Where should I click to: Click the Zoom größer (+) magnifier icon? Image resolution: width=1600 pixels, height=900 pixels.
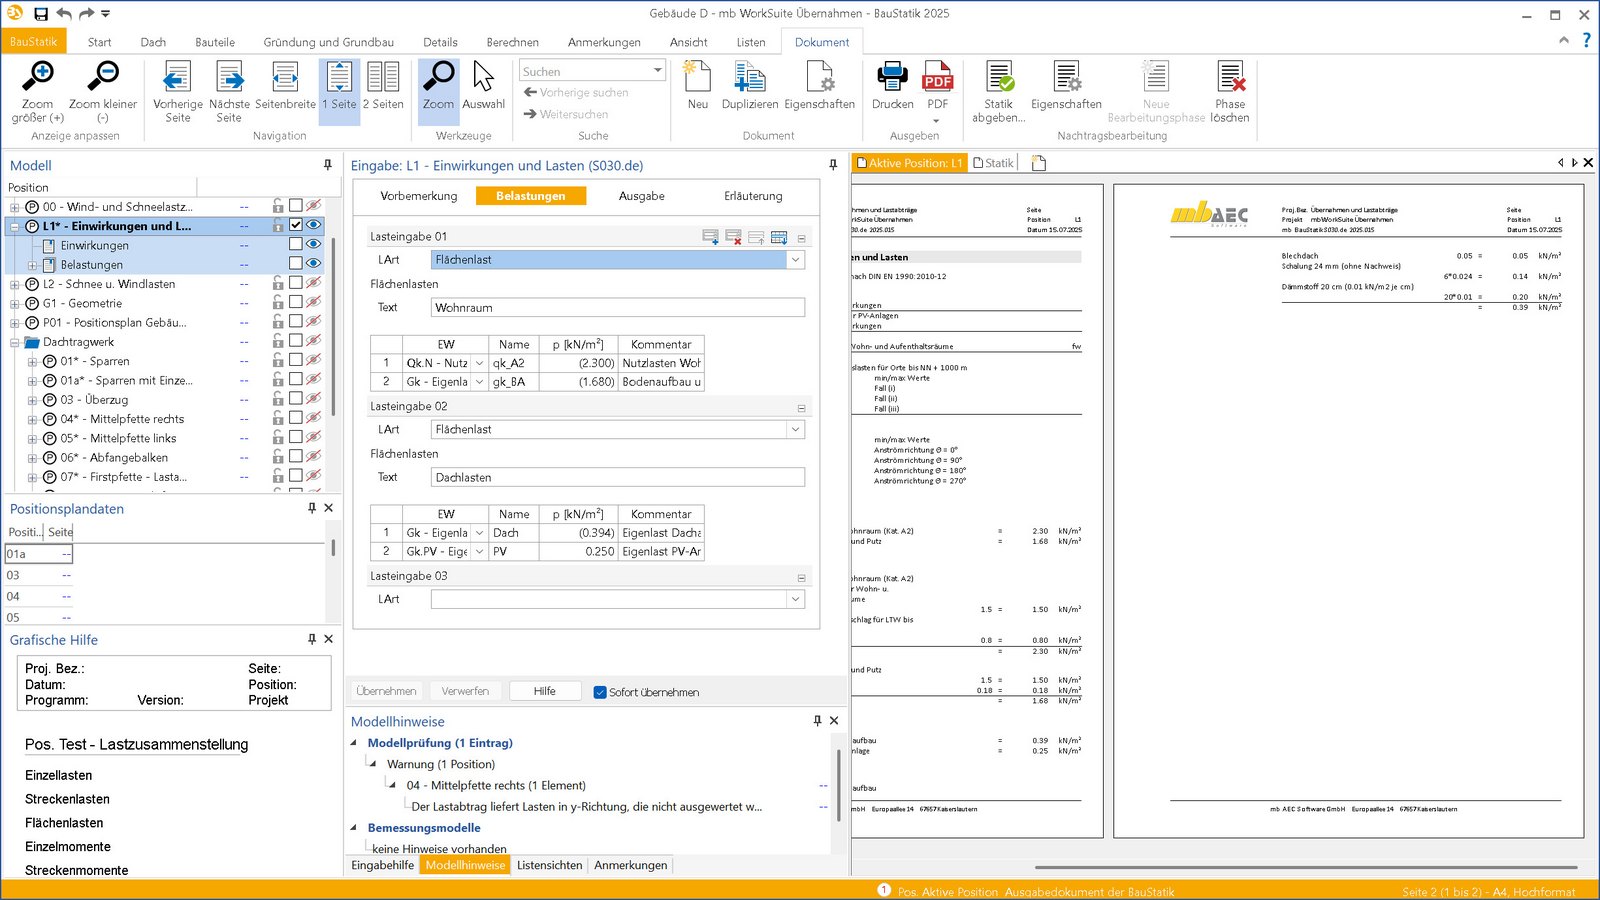point(38,76)
